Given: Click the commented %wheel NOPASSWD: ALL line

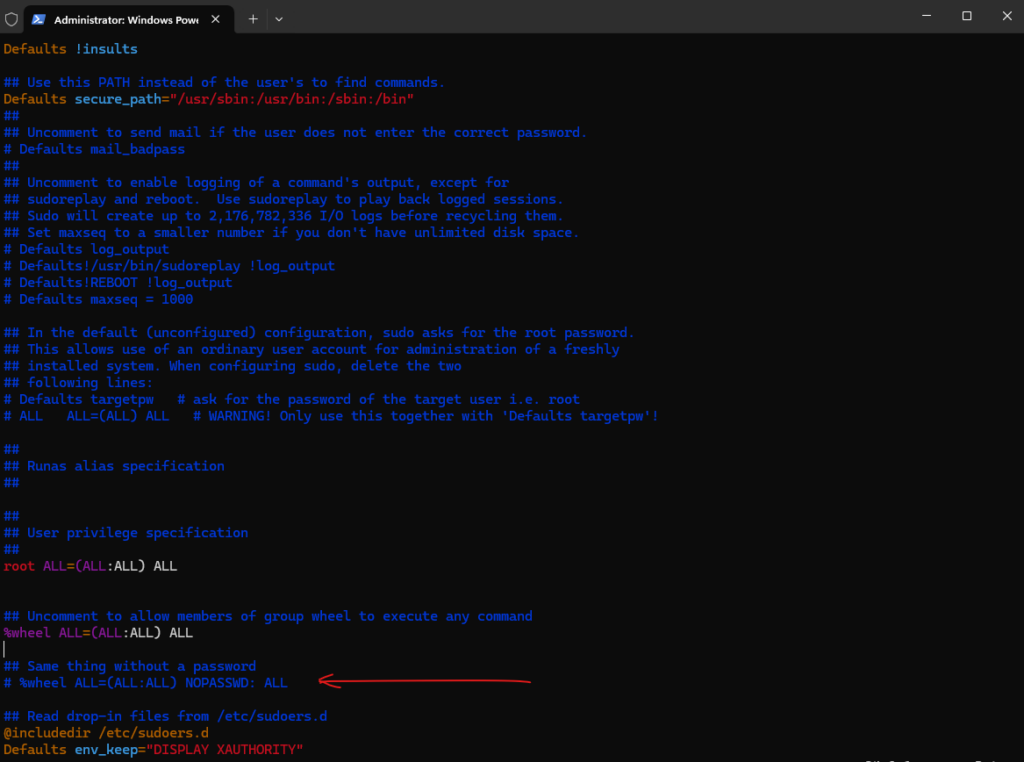Looking at the screenshot, I should click(x=152, y=683).
